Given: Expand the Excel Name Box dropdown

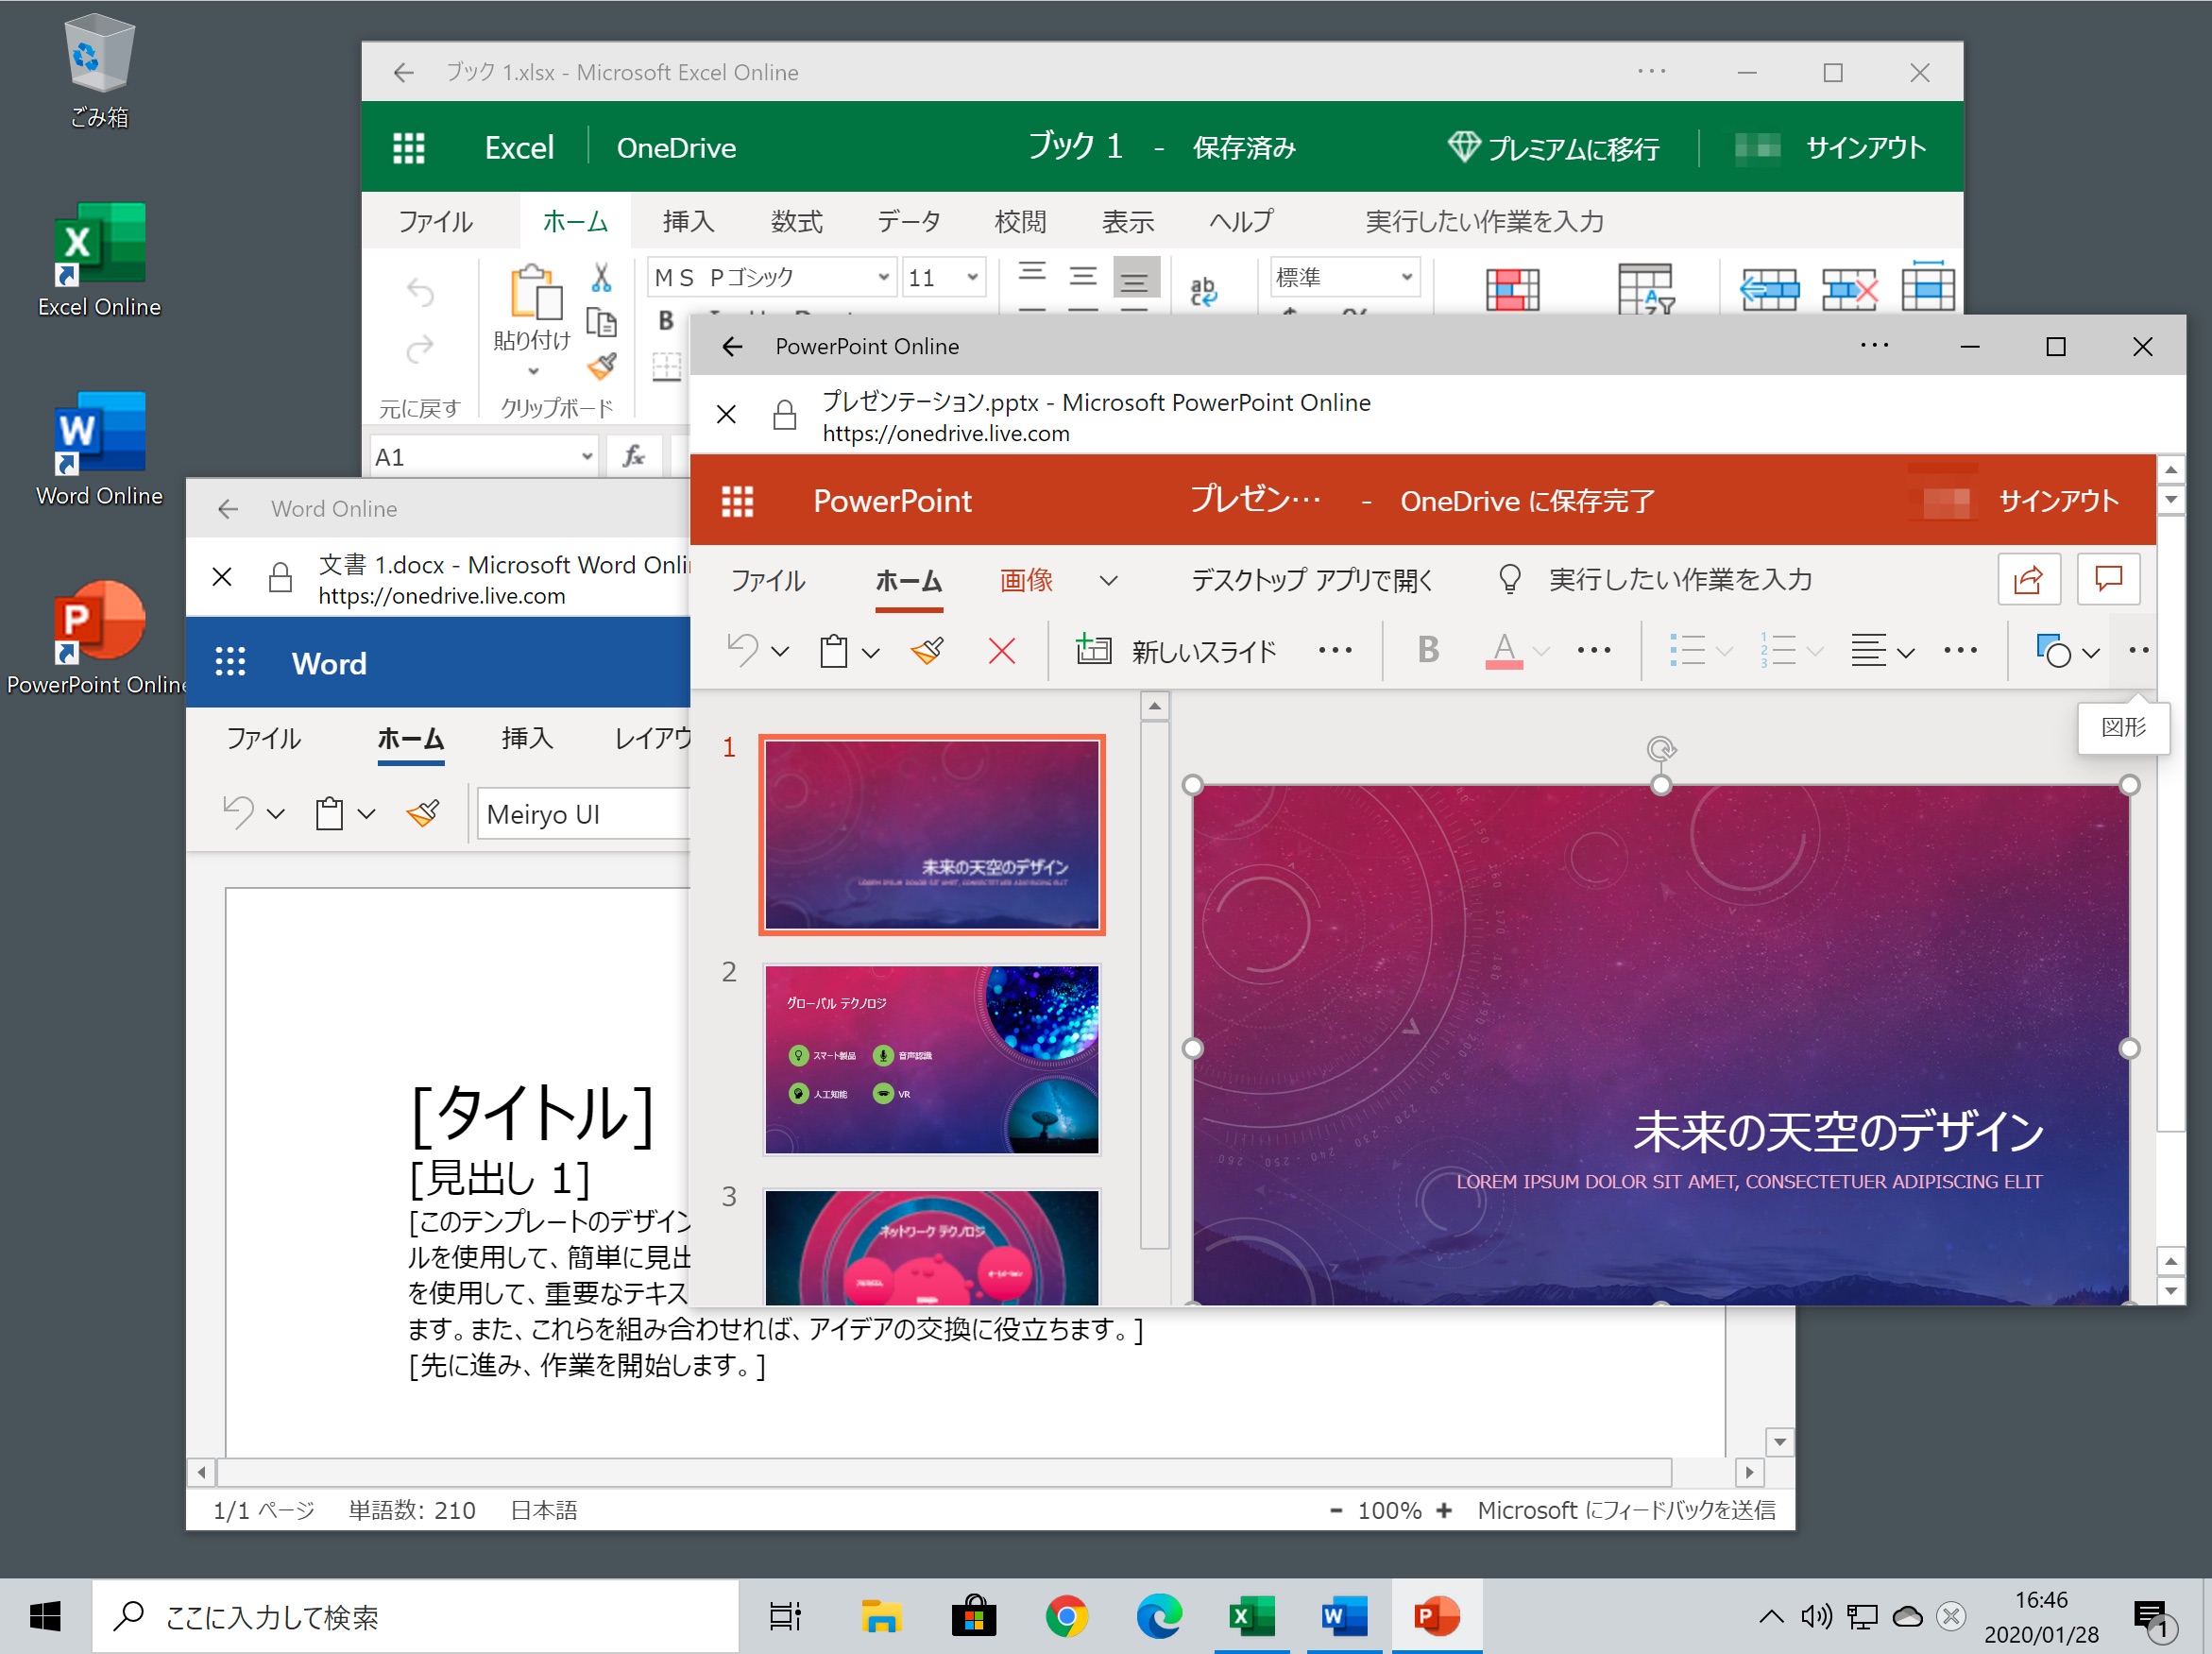Looking at the screenshot, I should (587, 457).
